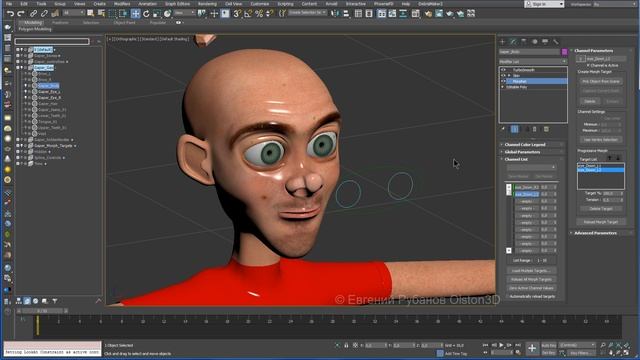Viewport: 640px width, 360px height.
Task: Expand the Global Parameters rollout
Action: 532,152
